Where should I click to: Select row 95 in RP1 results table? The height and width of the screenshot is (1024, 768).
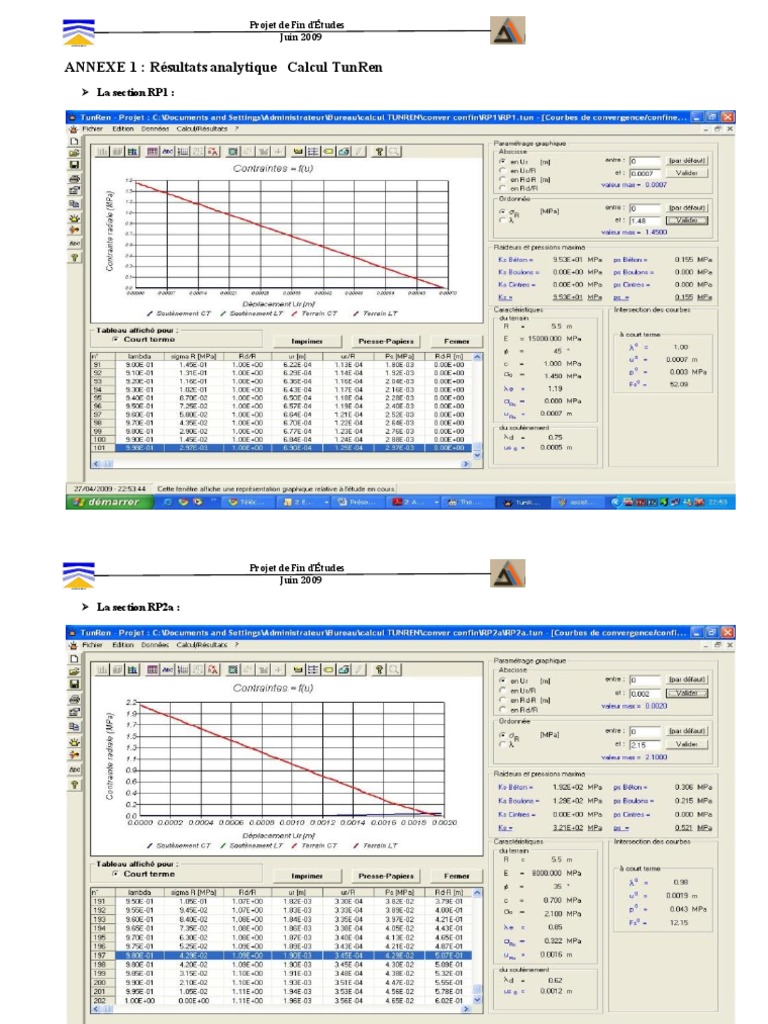pyautogui.click(x=281, y=398)
